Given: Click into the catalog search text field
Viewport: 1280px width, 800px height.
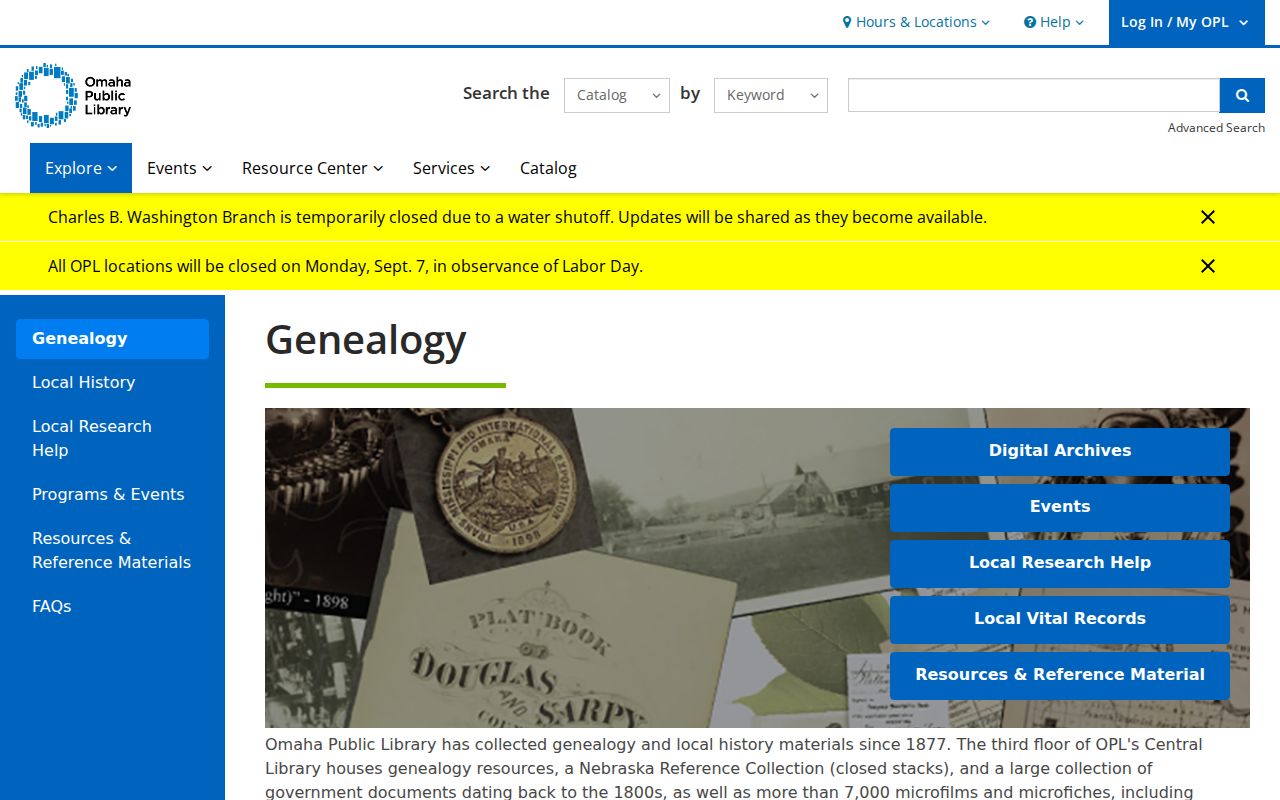Looking at the screenshot, I should (x=1034, y=95).
